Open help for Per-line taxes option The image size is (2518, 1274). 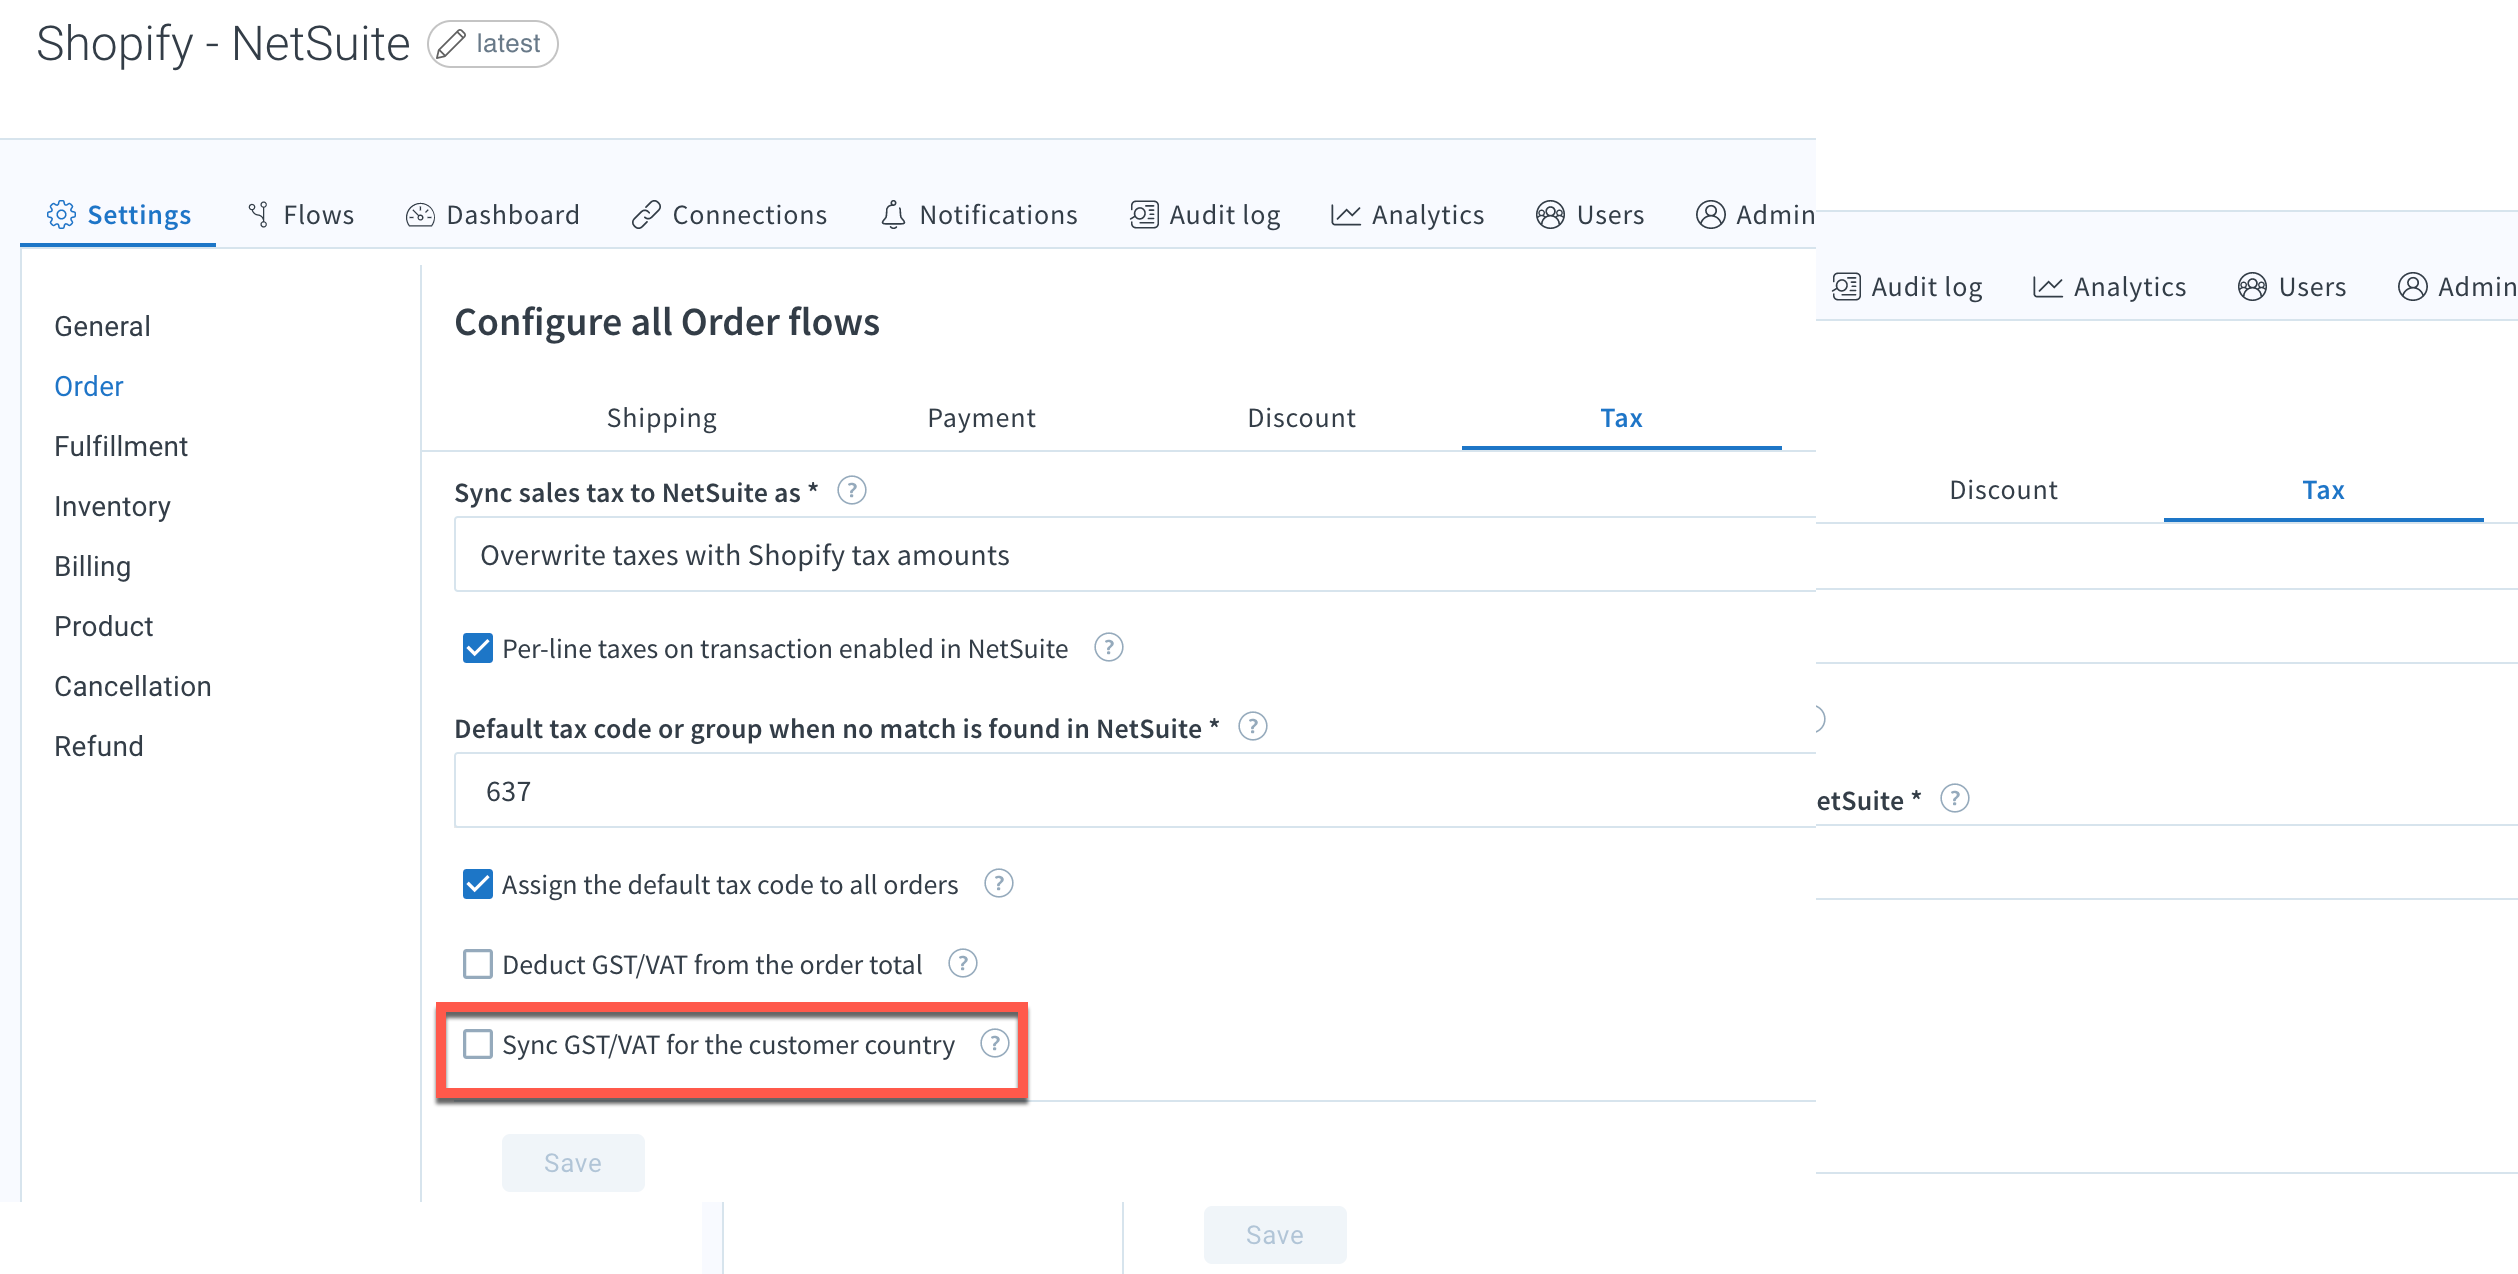[x=1109, y=648]
